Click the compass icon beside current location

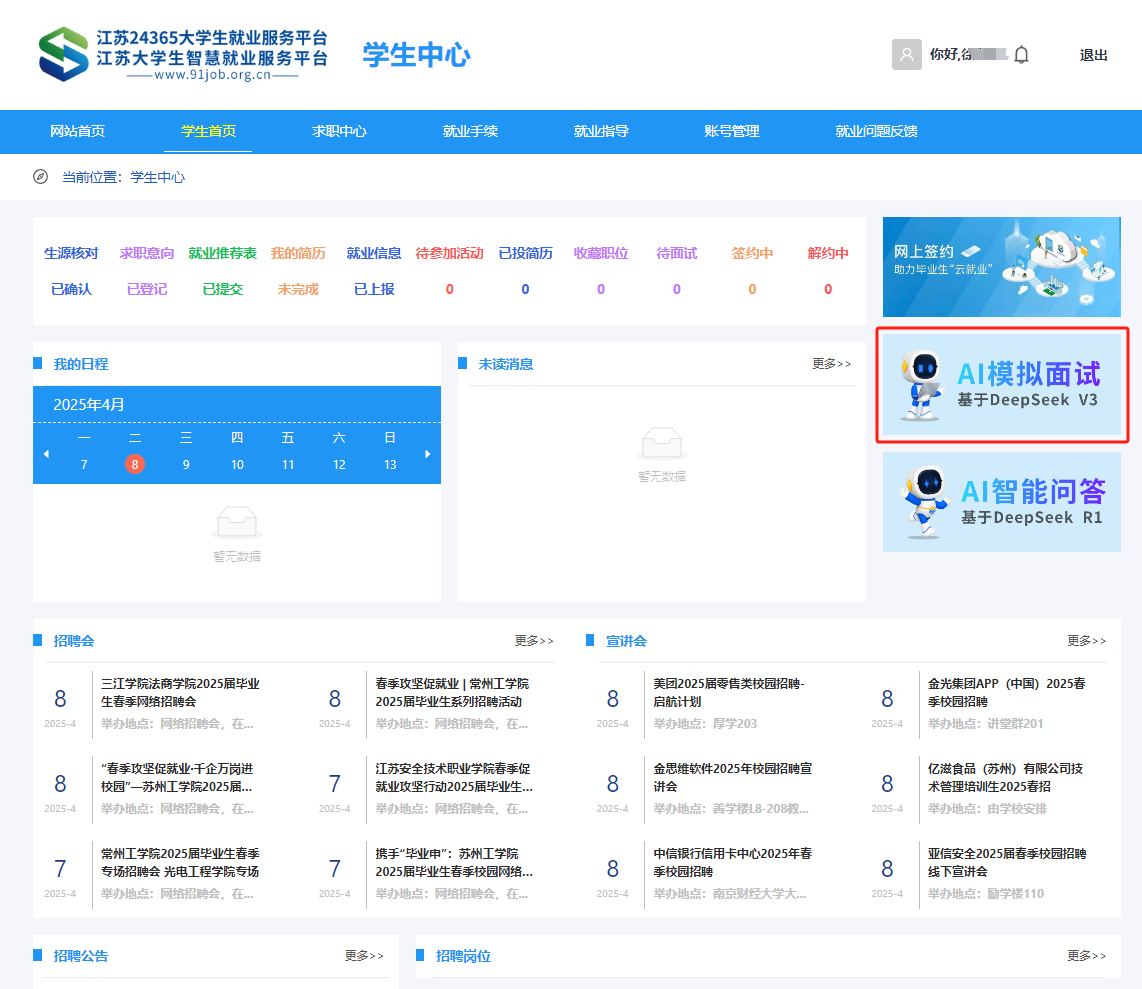coord(40,177)
